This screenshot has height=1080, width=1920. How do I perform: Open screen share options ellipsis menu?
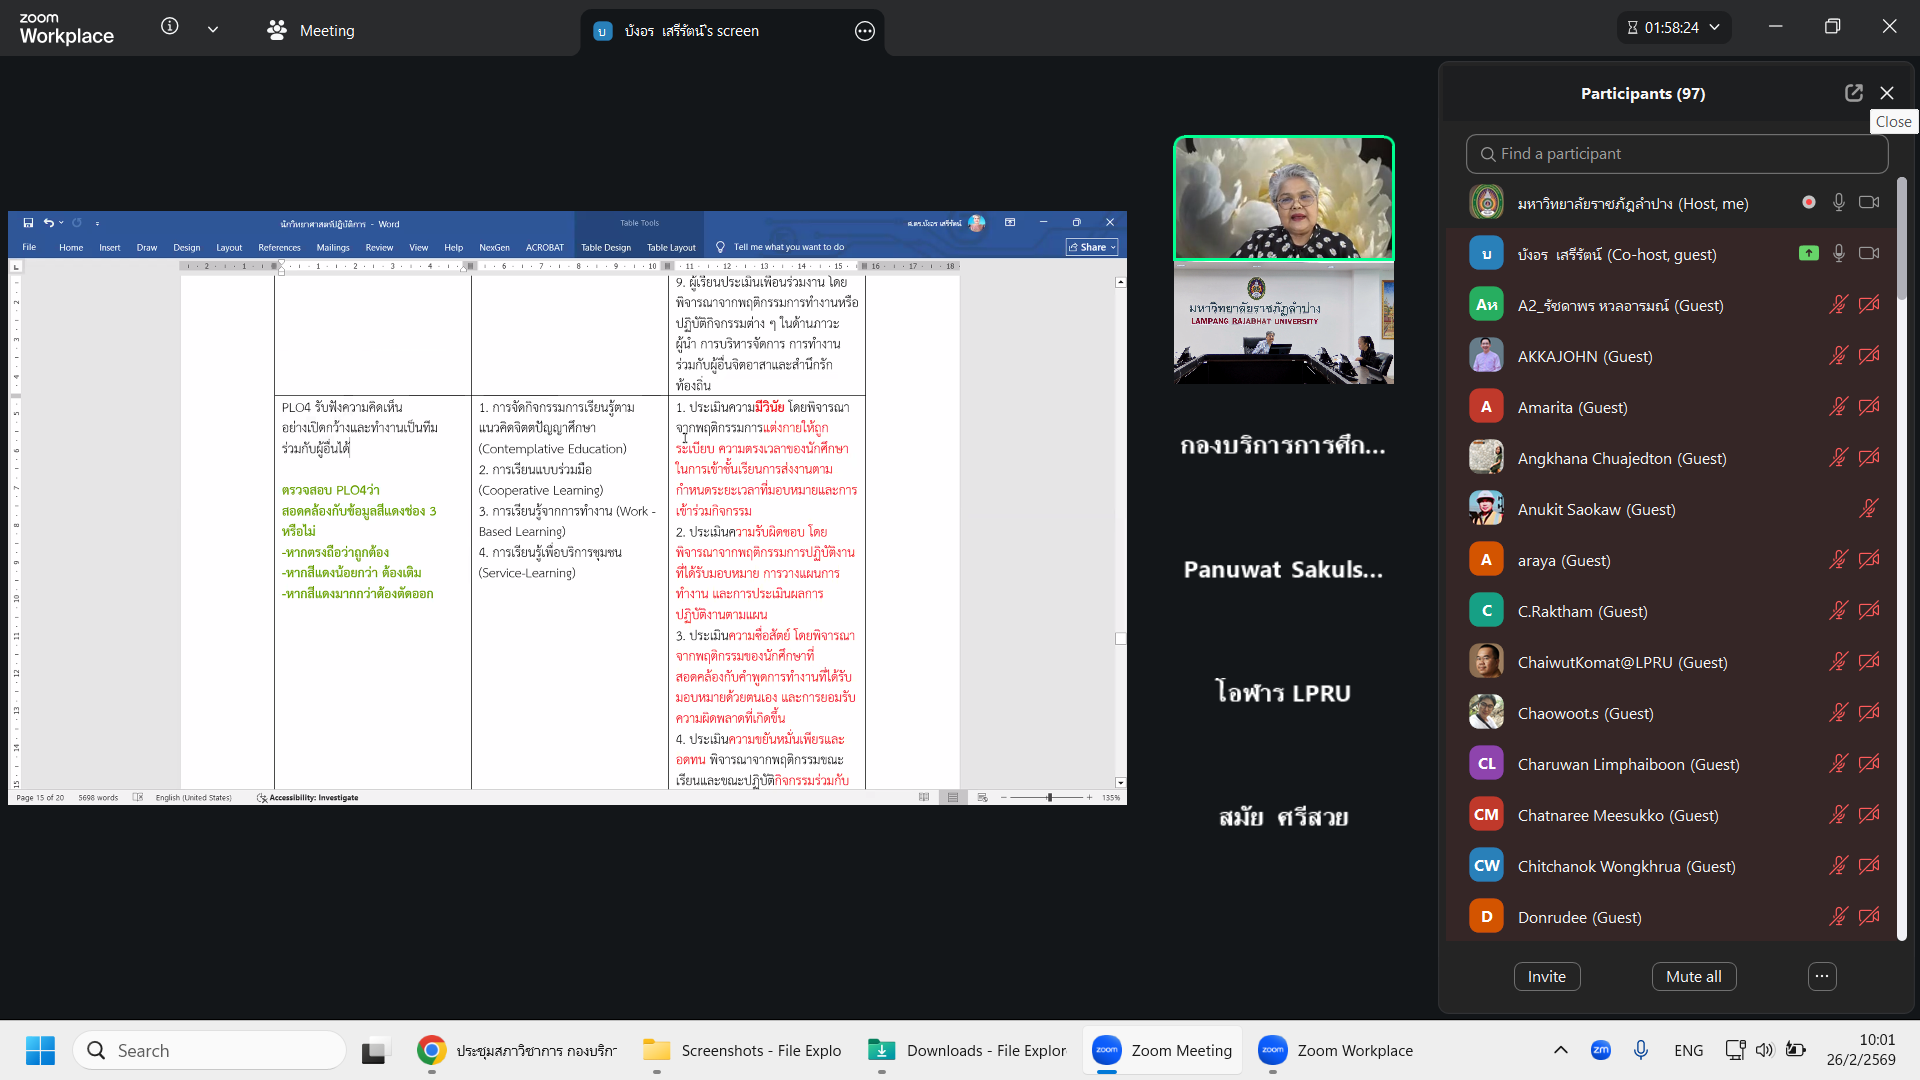coord(865,31)
